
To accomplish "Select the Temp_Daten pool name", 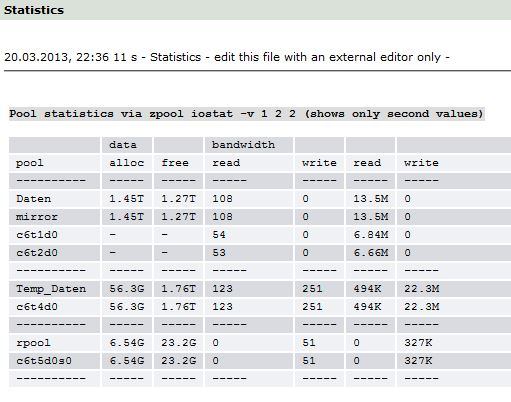I will click(51, 289).
